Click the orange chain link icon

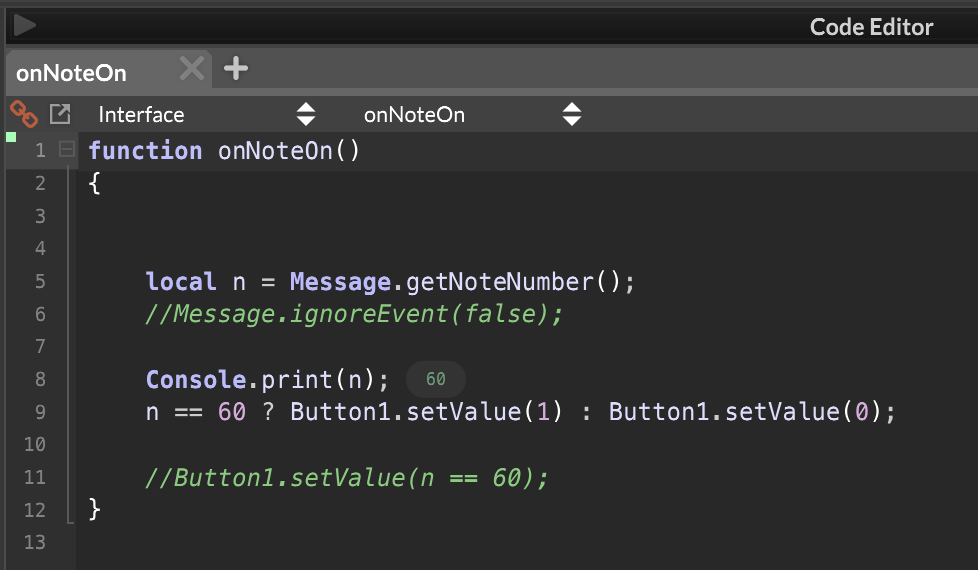coord(23,113)
